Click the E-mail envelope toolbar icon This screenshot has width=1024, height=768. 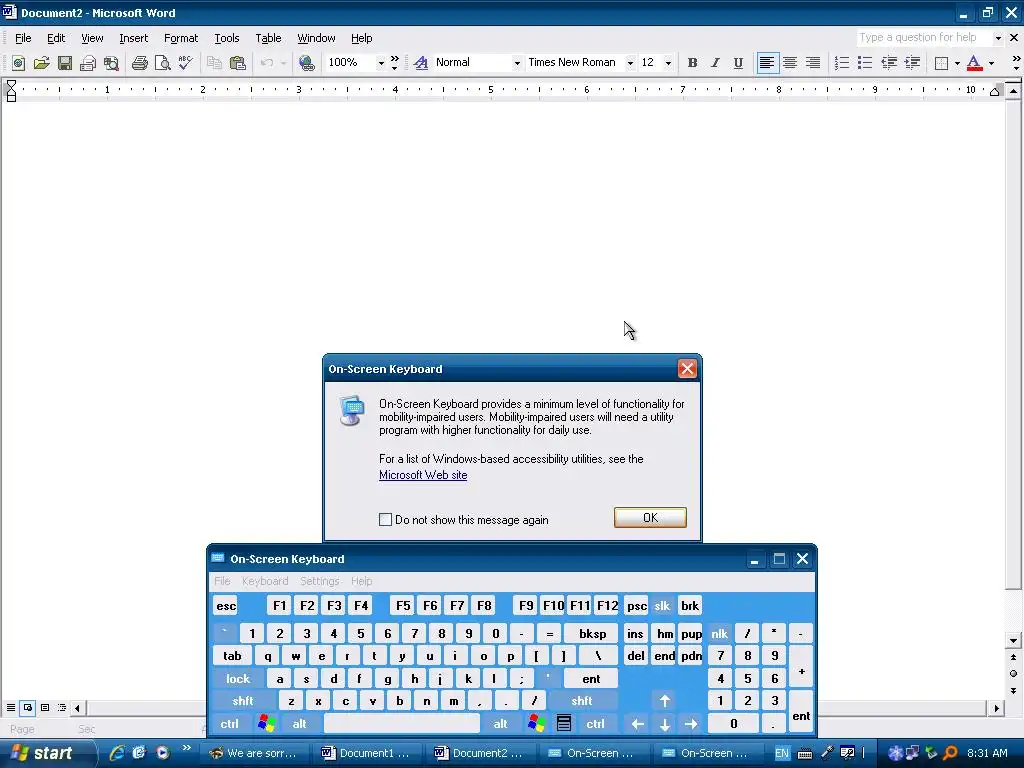[x=88, y=63]
